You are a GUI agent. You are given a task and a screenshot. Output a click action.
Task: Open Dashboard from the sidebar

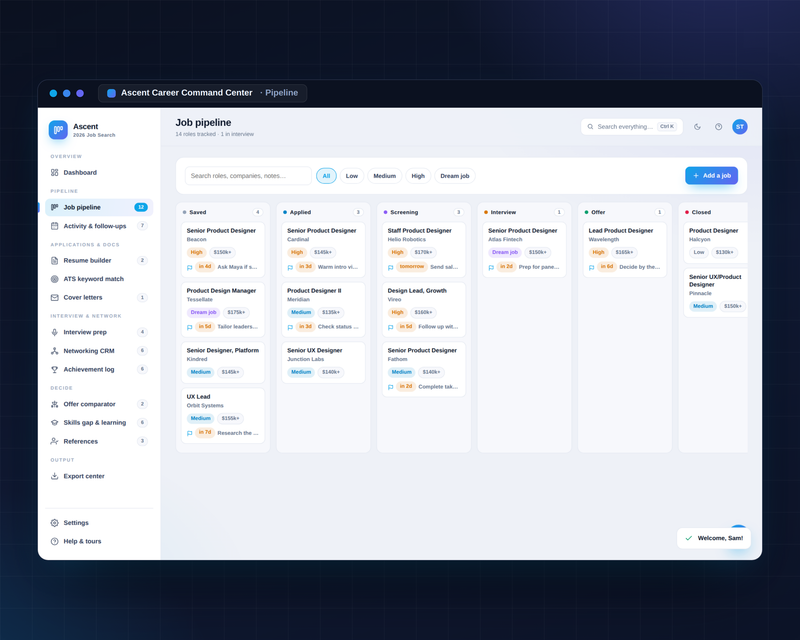(99, 173)
